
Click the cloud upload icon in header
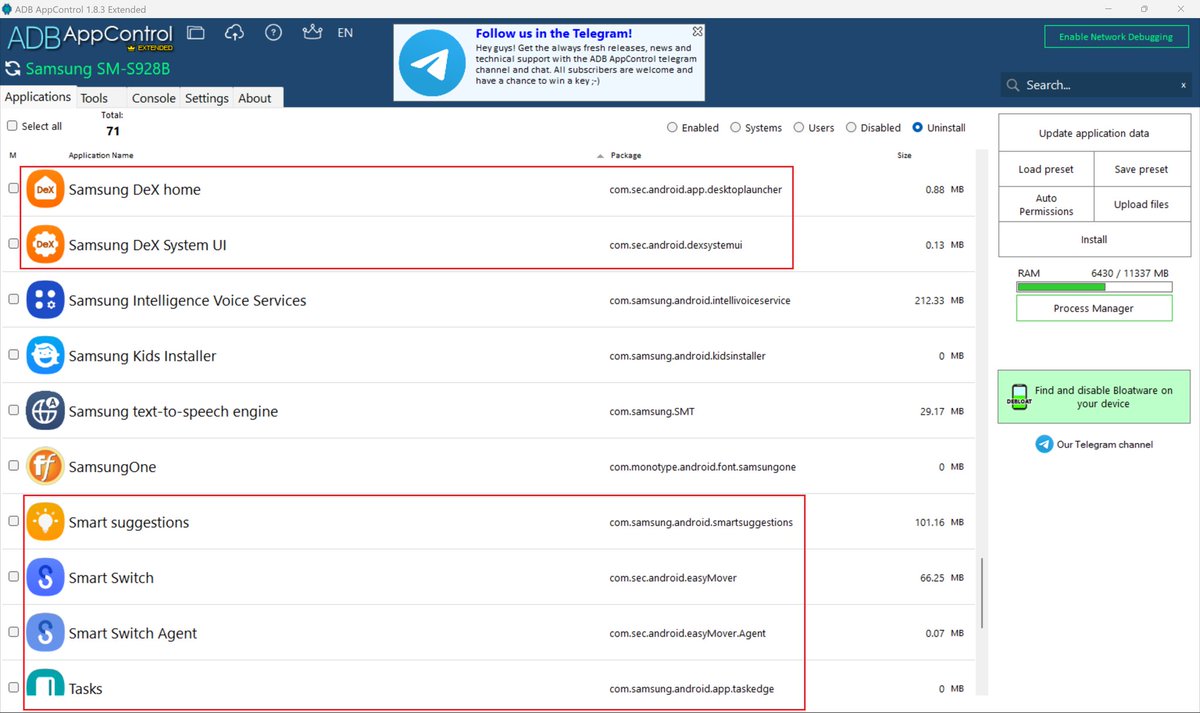point(234,33)
